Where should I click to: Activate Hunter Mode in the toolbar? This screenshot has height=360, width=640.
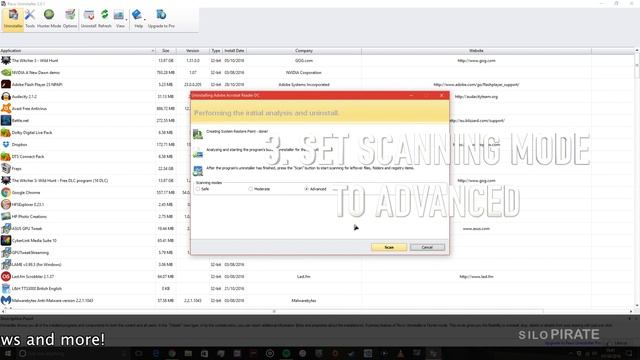(49, 19)
